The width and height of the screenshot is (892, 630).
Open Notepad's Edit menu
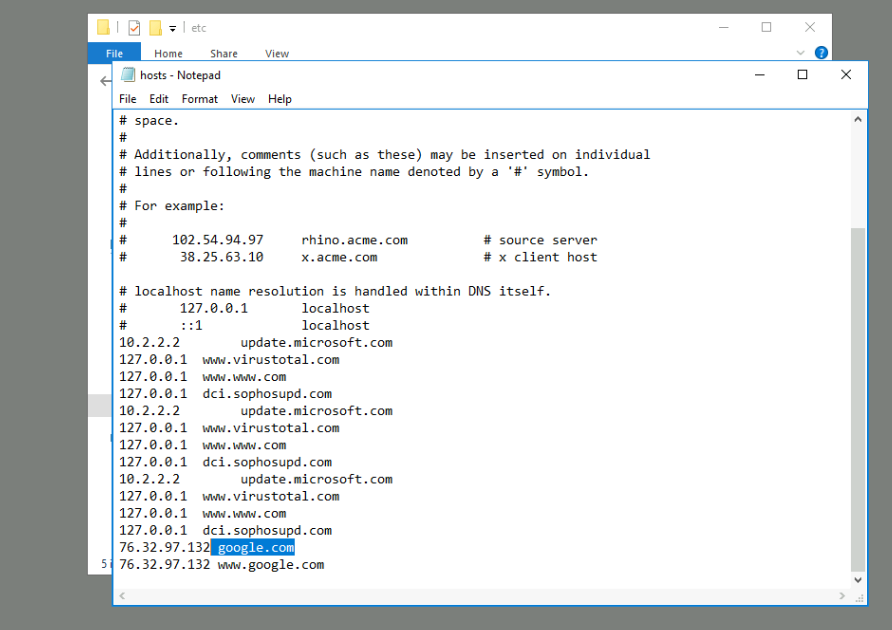click(159, 99)
